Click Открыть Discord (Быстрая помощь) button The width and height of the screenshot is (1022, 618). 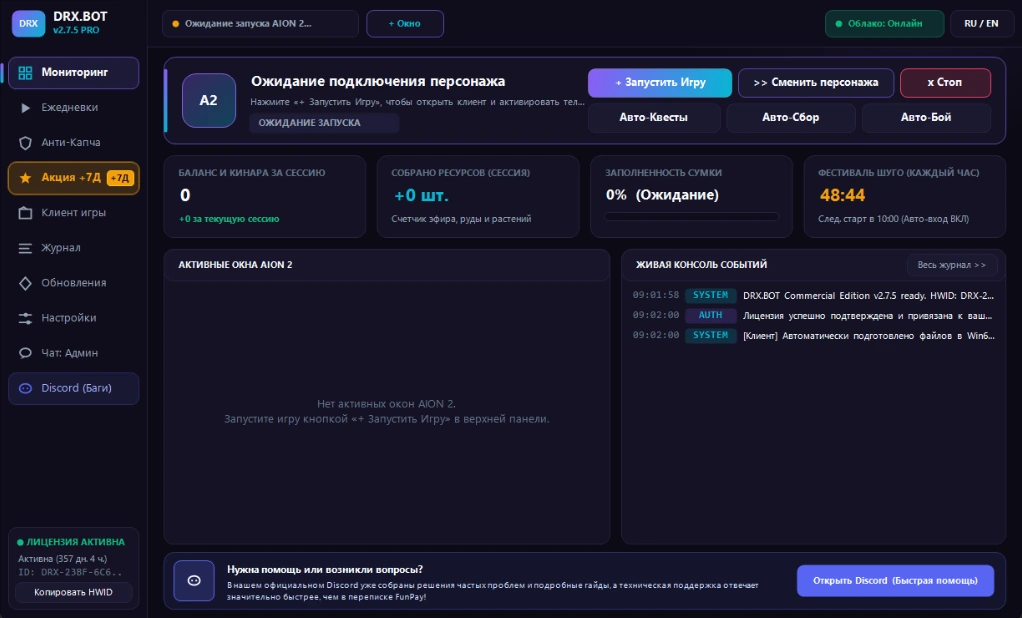896,580
